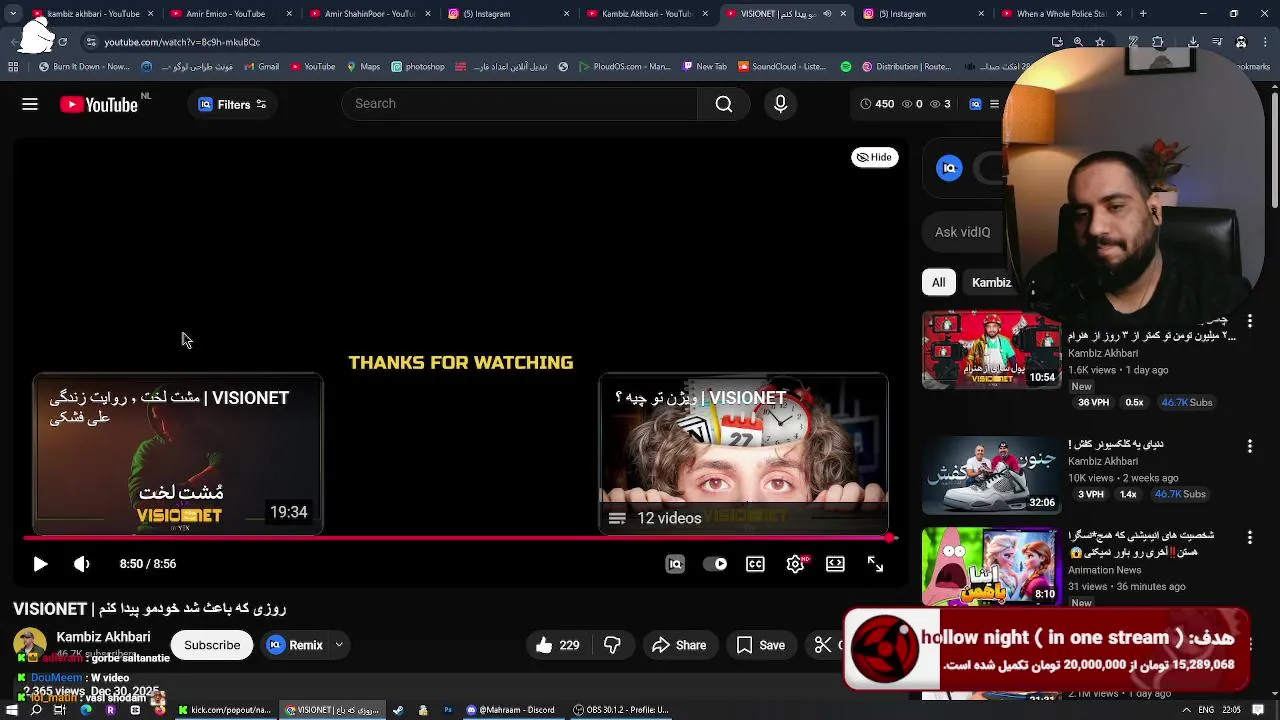The height and width of the screenshot is (720, 1280).
Task: Open Kambiz Akhbari channel name link
Action: [x=103, y=637]
